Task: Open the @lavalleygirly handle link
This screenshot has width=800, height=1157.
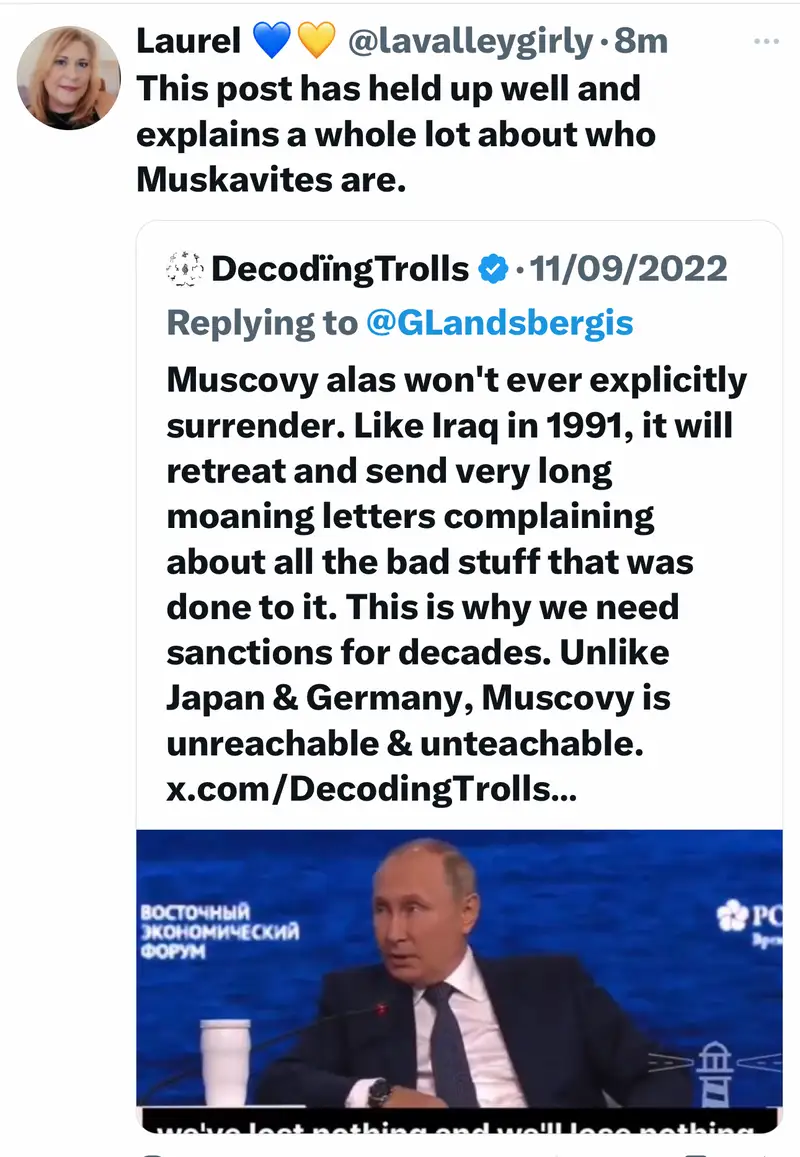Action: 470,41
